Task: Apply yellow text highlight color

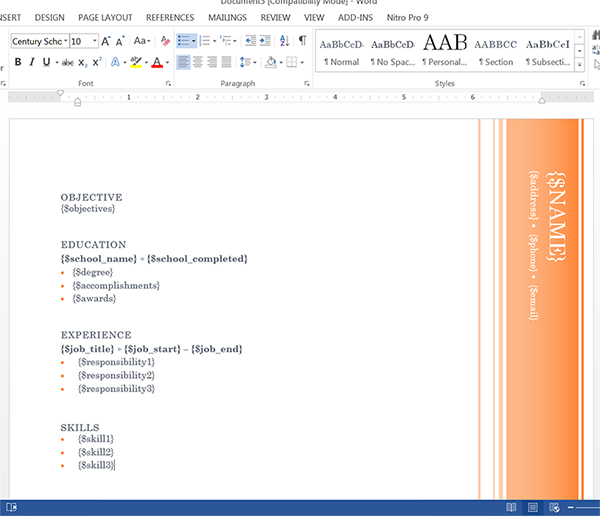Action: point(136,62)
